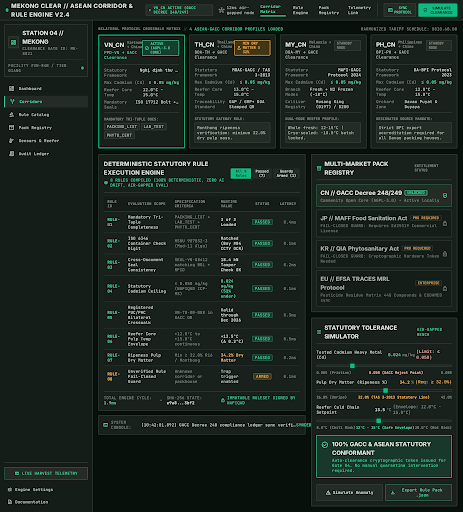Select the CN // GACC Decree 248/249 pack

[x=384, y=196]
